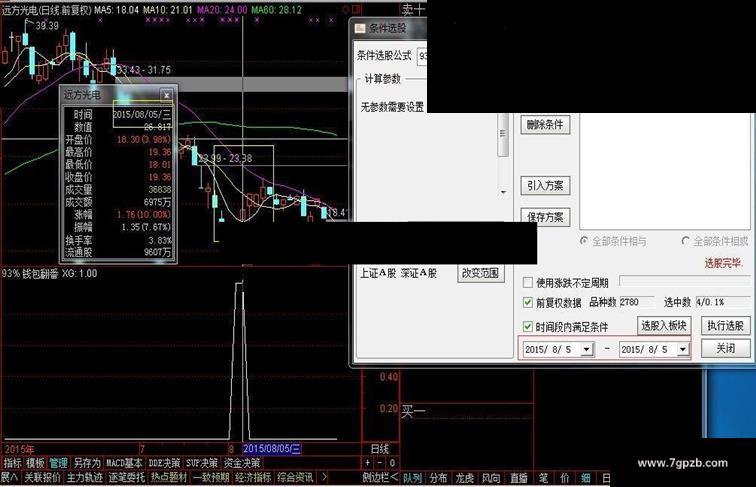The height and width of the screenshot is (487, 756).
Task: Apply the MACD基本 template
Action: point(124,463)
